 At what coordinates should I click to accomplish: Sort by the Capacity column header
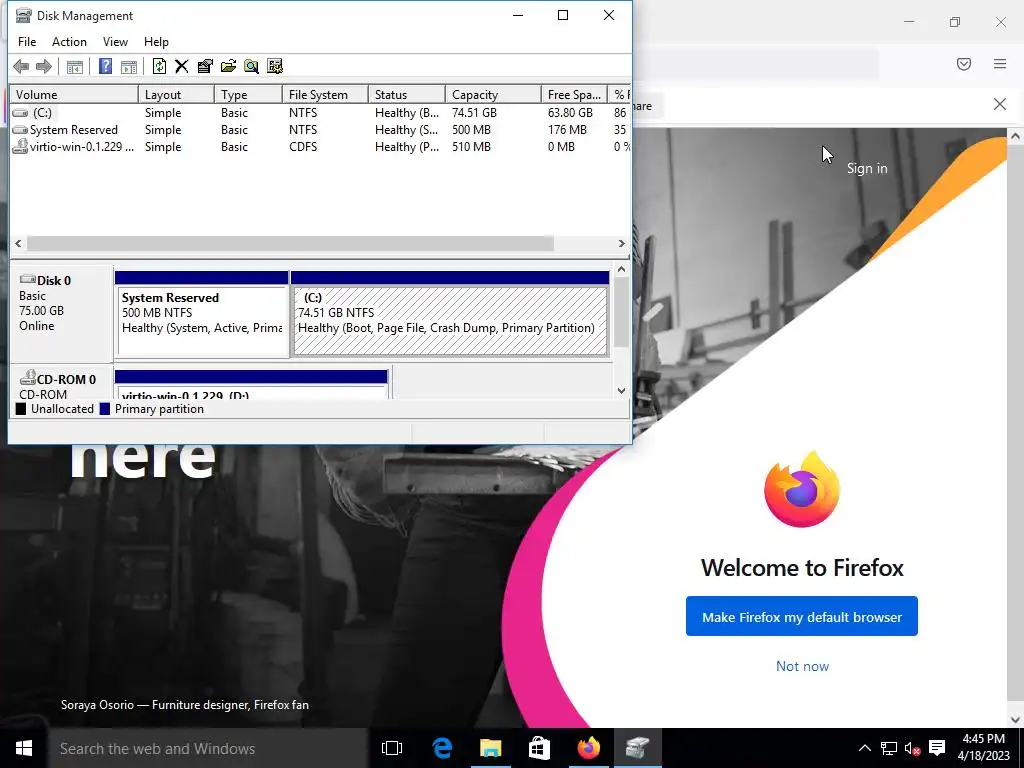(493, 95)
